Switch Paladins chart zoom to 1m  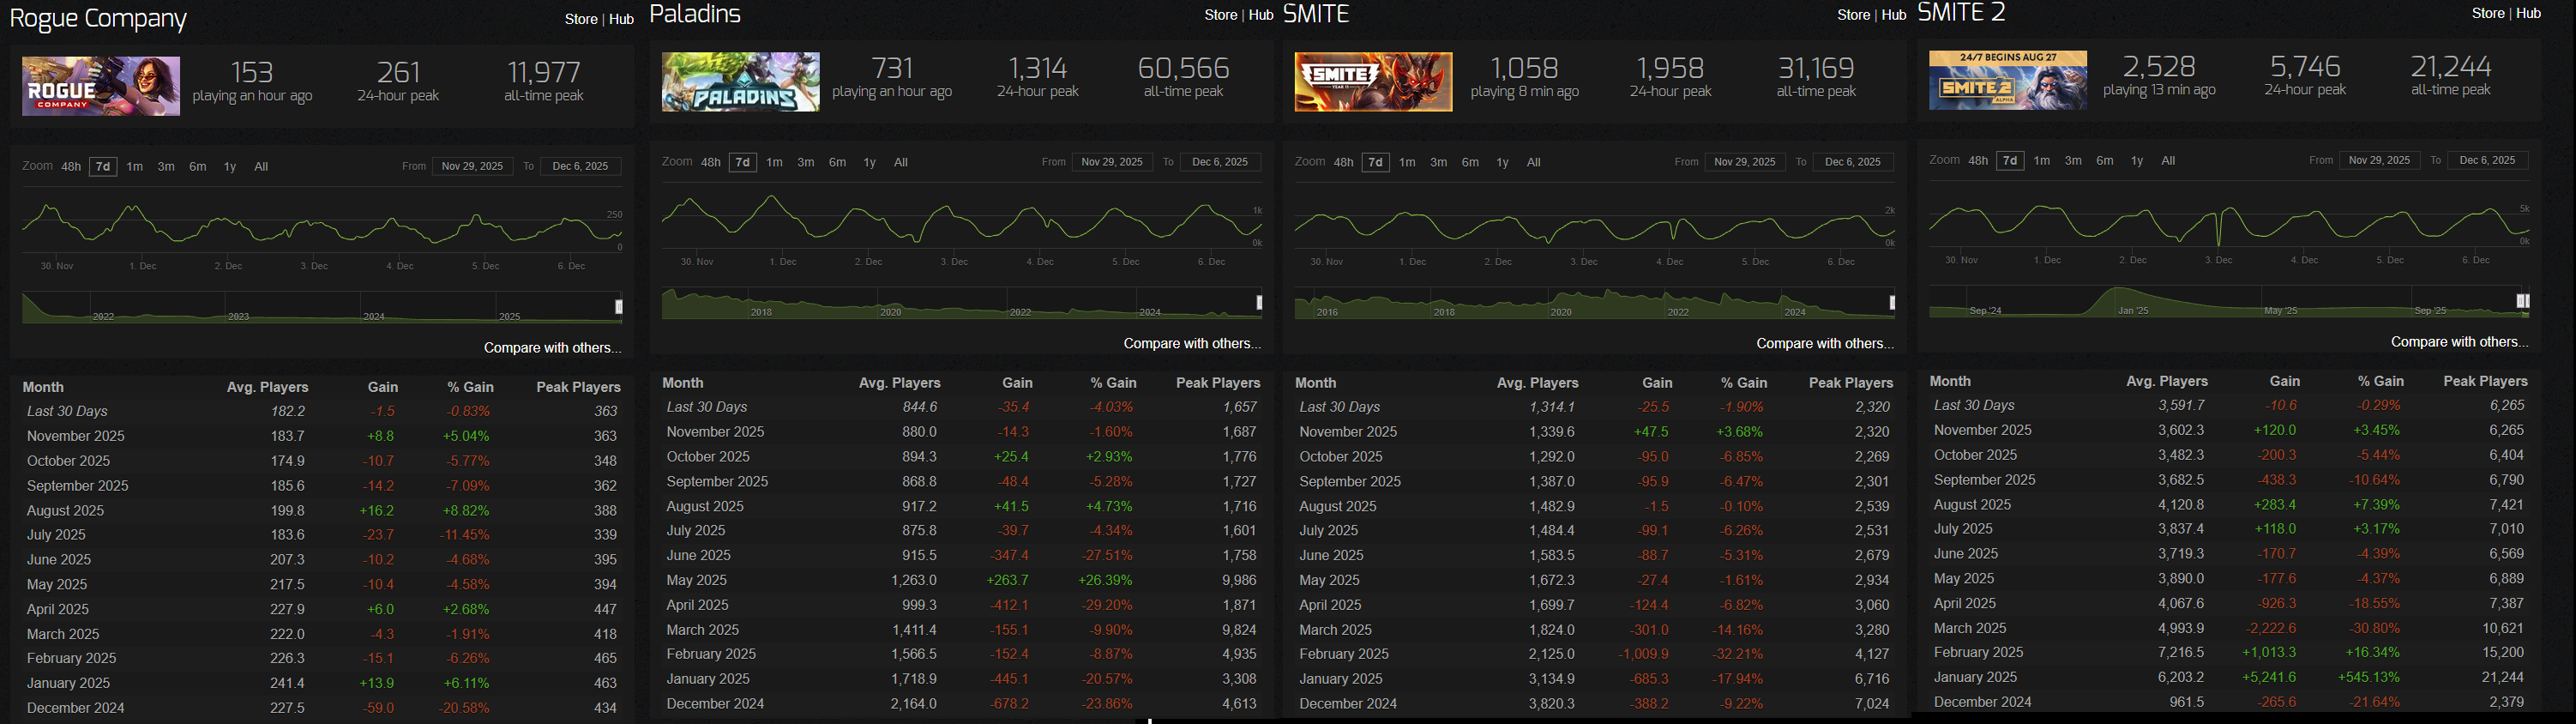pos(774,162)
